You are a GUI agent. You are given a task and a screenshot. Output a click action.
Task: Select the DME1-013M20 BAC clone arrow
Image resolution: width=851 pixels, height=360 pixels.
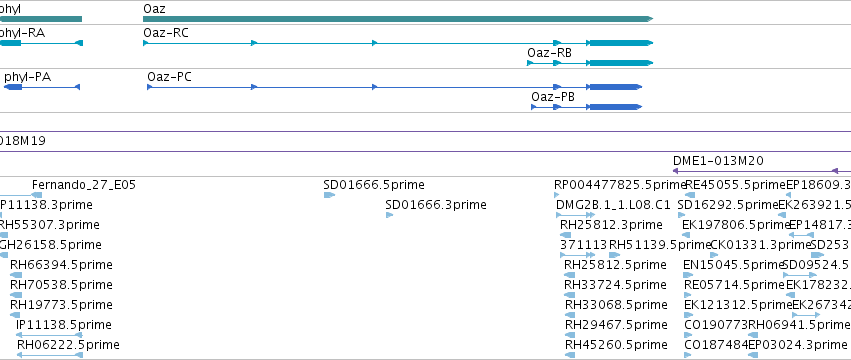point(761,170)
